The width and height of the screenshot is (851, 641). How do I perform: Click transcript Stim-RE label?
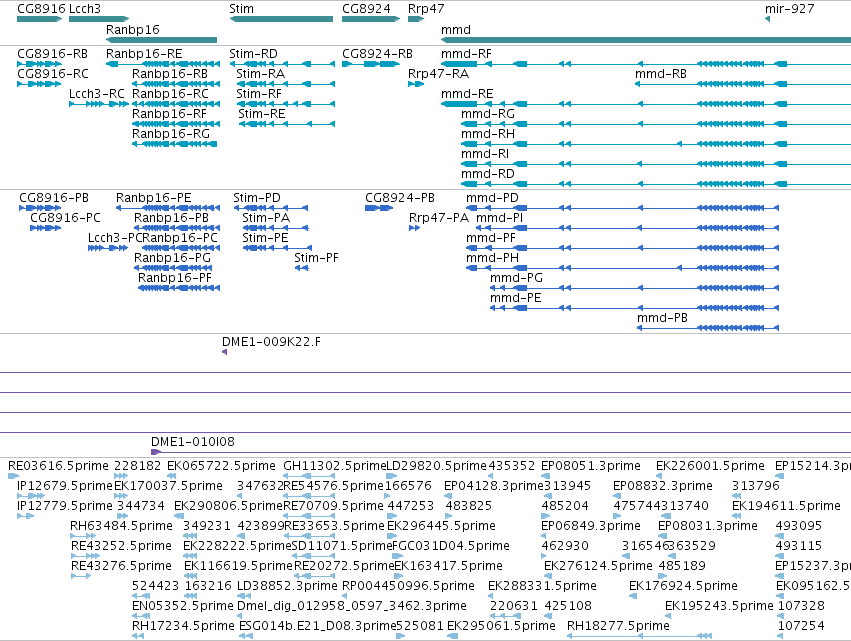point(262,114)
